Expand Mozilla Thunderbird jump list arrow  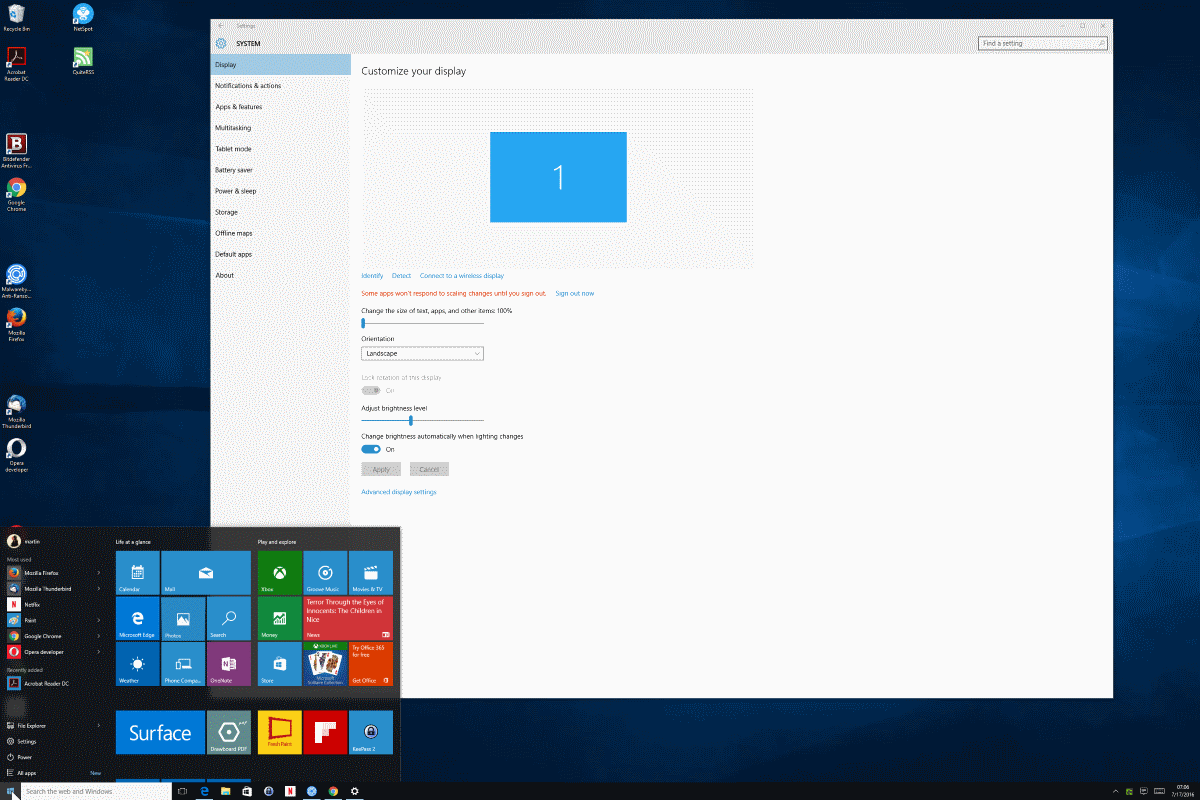tap(99, 589)
